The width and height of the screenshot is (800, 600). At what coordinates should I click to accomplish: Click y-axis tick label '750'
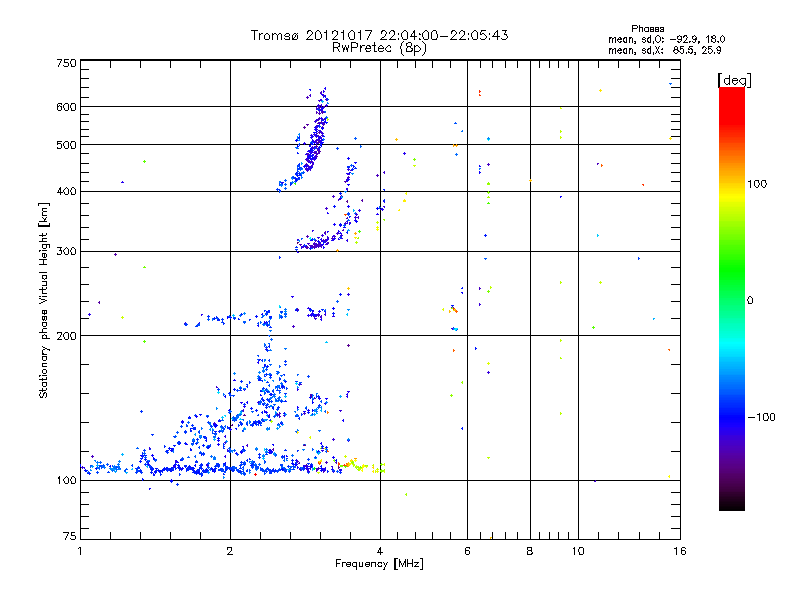coord(66,63)
